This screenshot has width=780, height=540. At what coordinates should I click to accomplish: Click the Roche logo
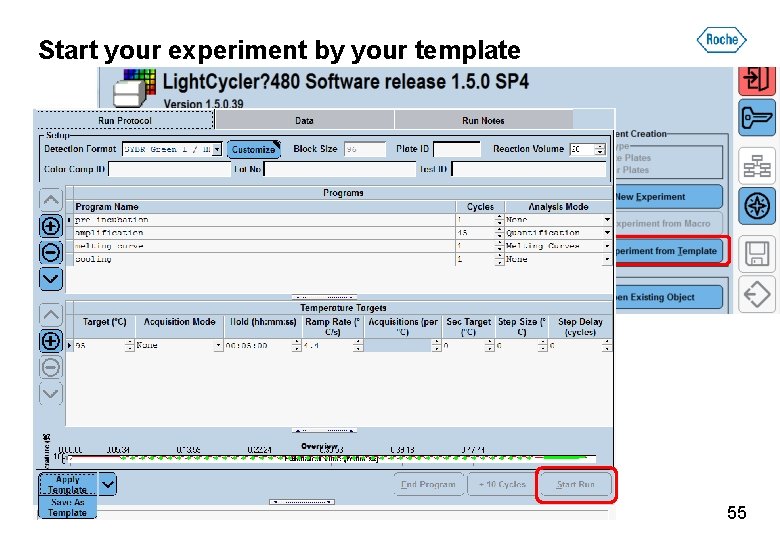(721, 39)
